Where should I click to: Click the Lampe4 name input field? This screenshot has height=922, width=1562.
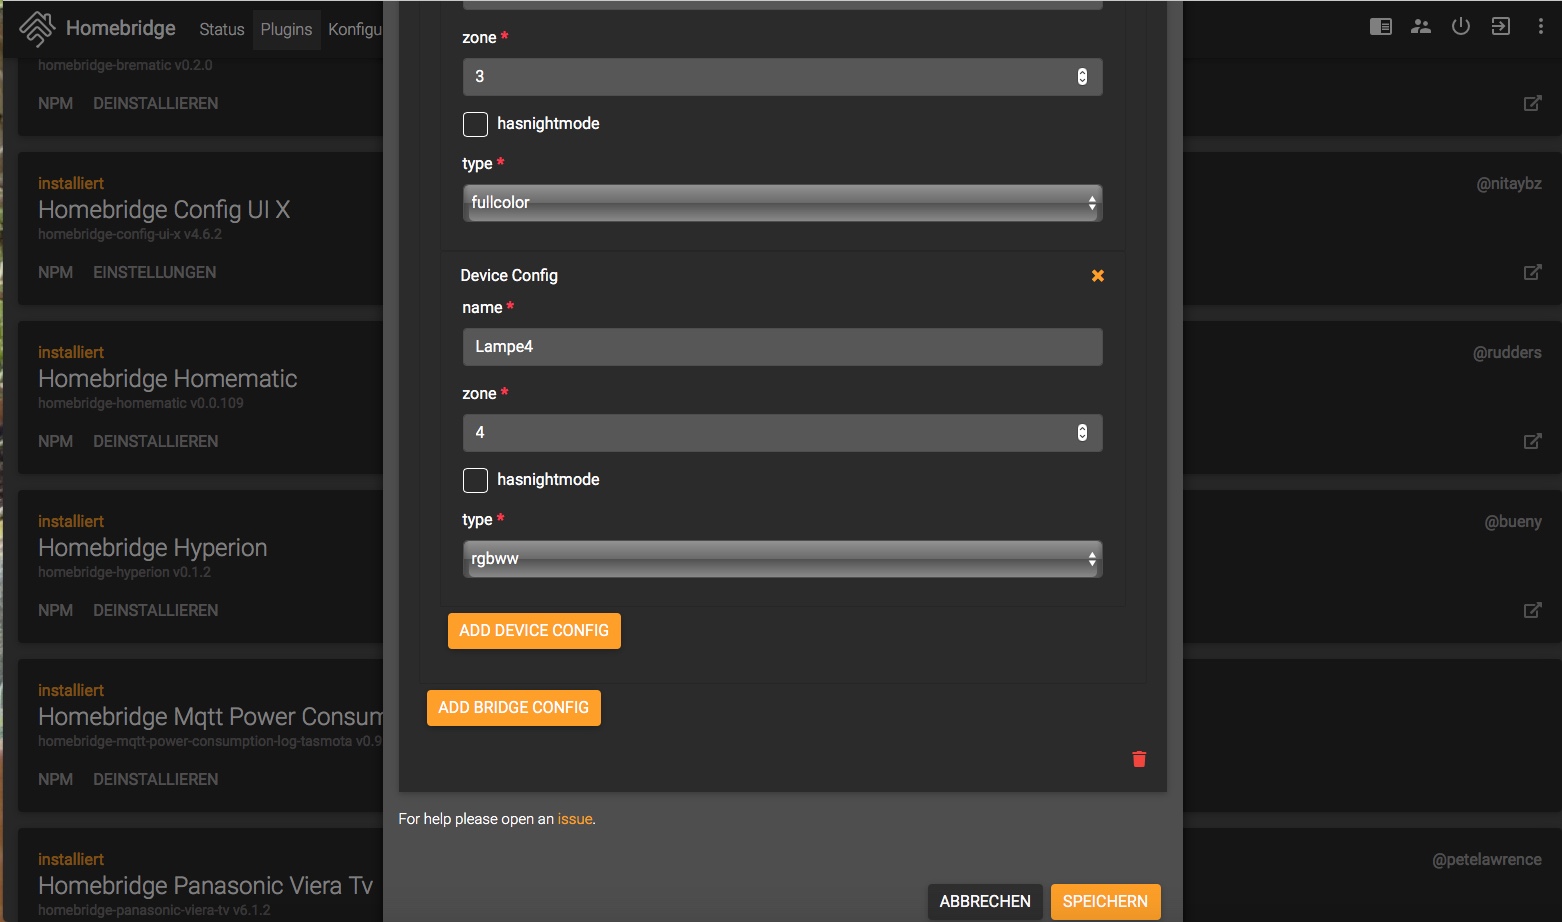pyautogui.click(x=782, y=347)
